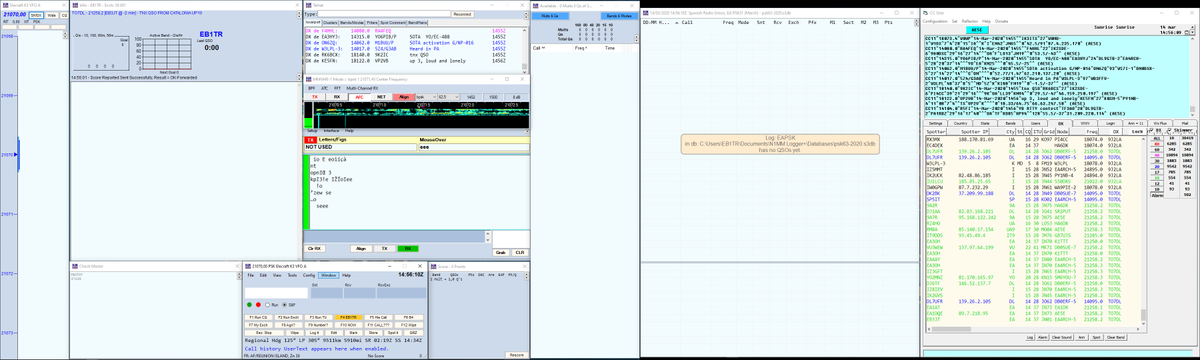Open the ATC menu in MMVARI window
This screenshot has height=360, width=1200.
pos(324,88)
